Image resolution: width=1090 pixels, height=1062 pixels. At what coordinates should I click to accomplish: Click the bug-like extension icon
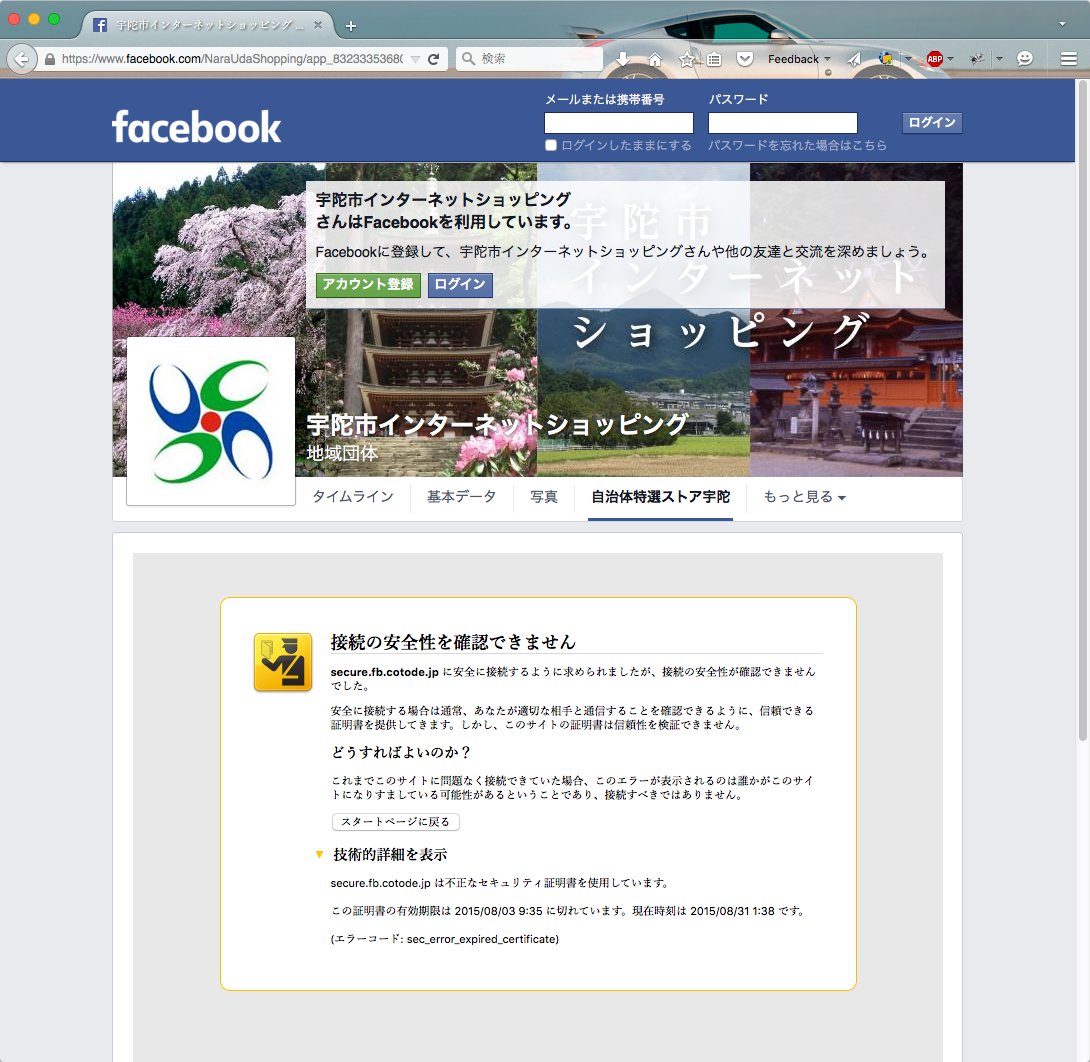coord(977,59)
